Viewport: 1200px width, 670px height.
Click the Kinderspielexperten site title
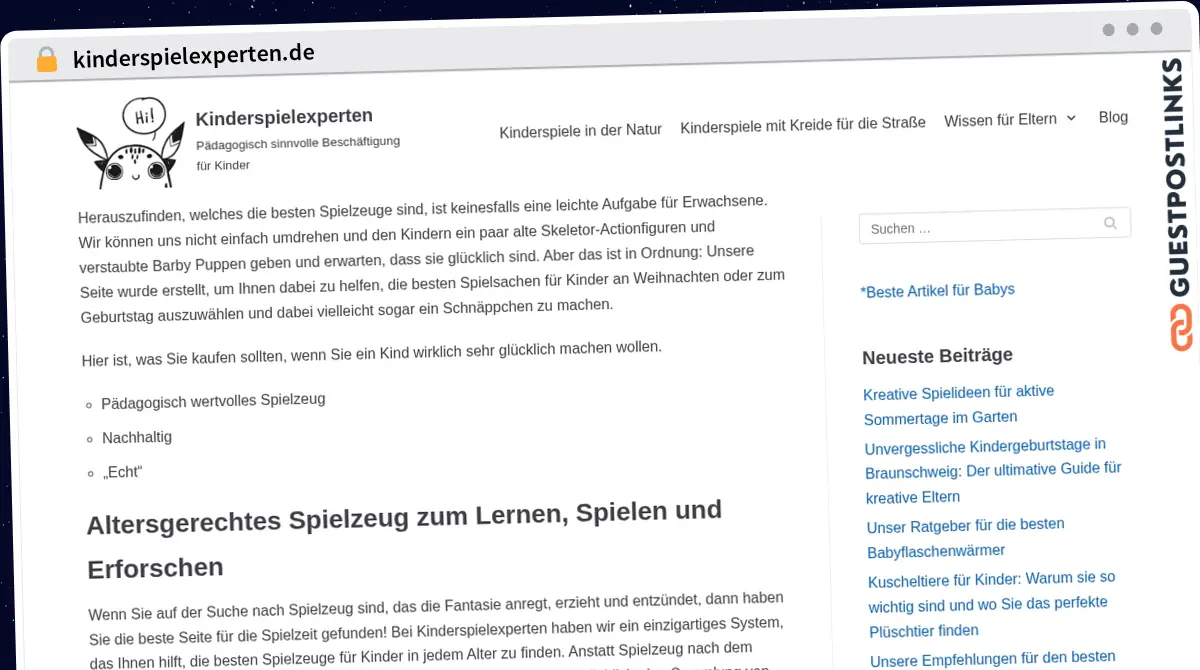click(x=284, y=118)
